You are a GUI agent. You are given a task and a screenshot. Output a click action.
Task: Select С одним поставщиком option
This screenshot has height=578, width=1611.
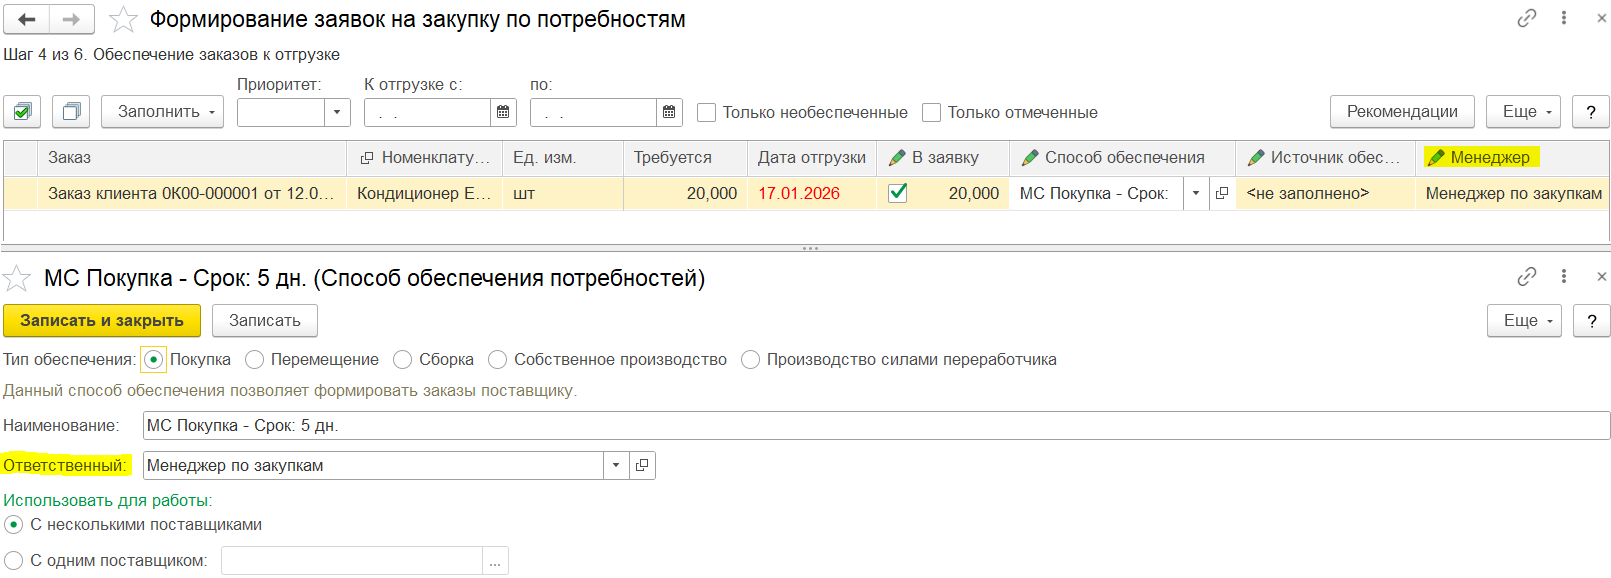coord(14,560)
